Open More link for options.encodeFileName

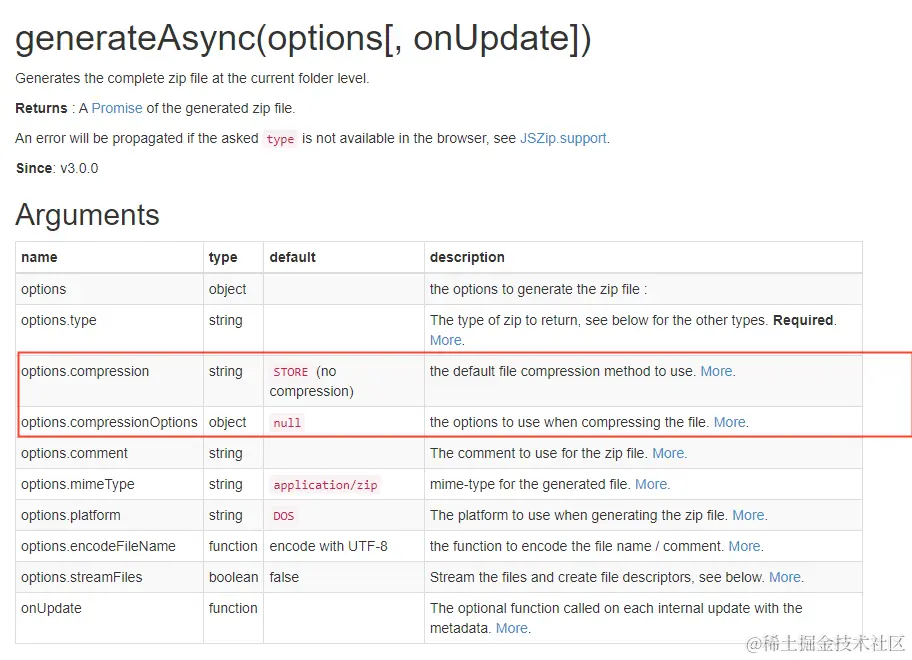tap(743, 546)
